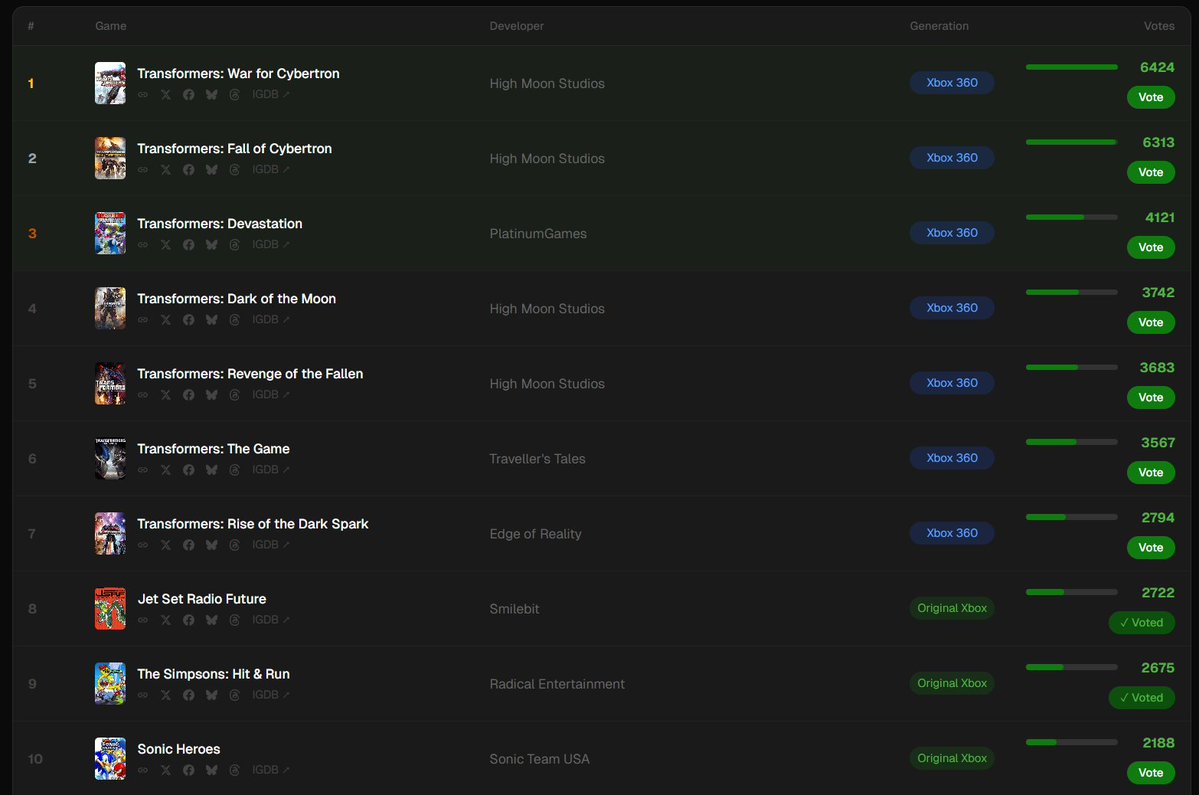Copy link for Transformers: Revenge of the Fallen
The height and width of the screenshot is (795, 1199).
pyautogui.click(x=143, y=394)
